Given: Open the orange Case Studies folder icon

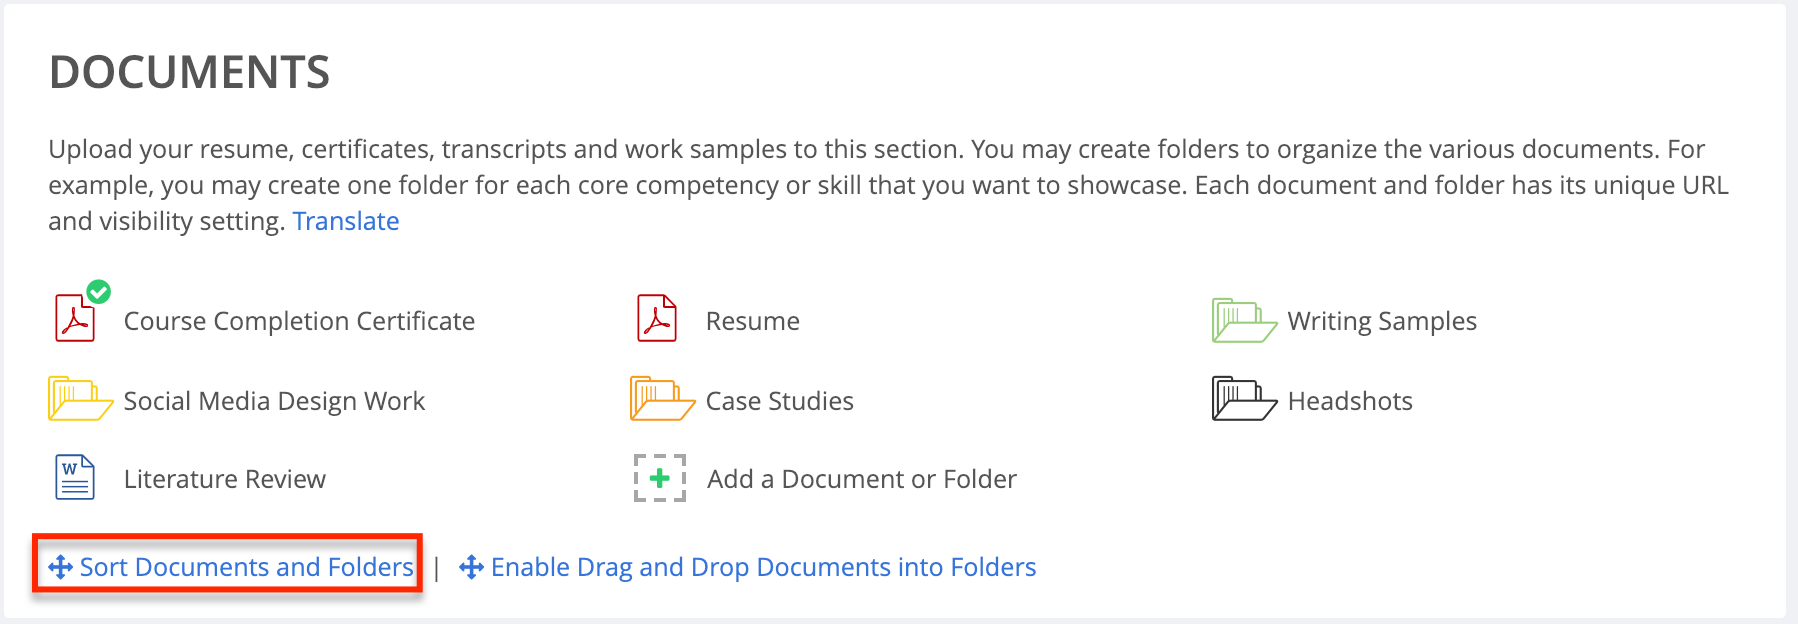Looking at the screenshot, I should pyautogui.click(x=662, y=399).
